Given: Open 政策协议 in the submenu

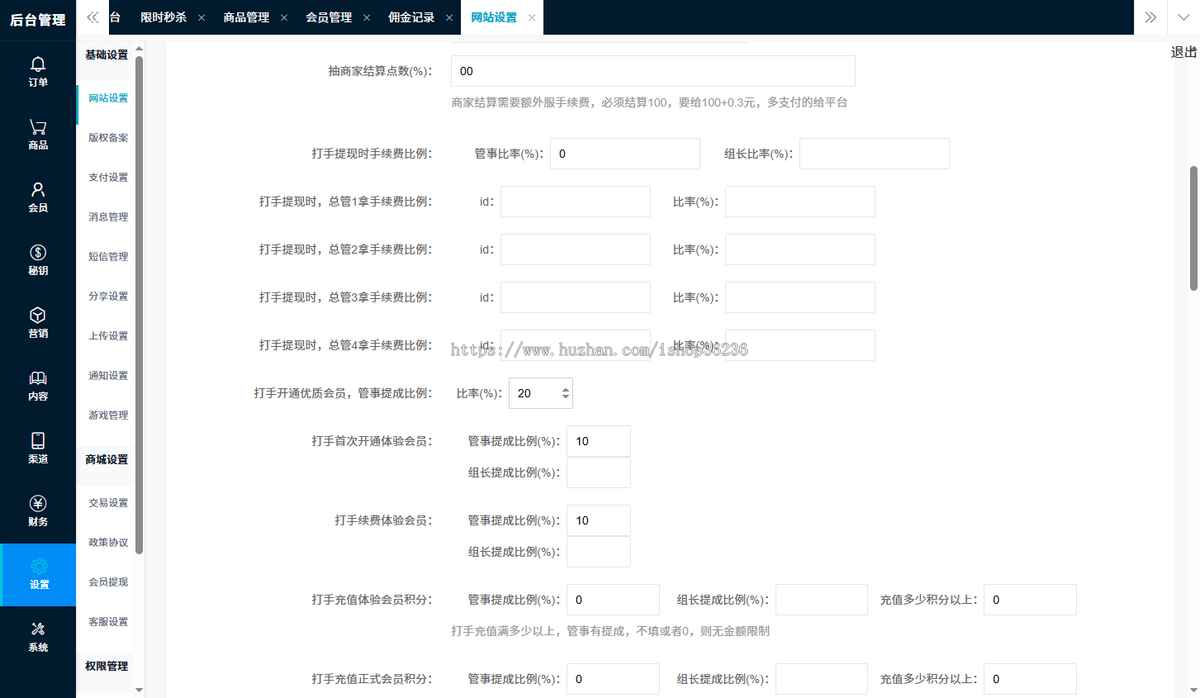Looking at the screenshot, I should tap(108, 543).
